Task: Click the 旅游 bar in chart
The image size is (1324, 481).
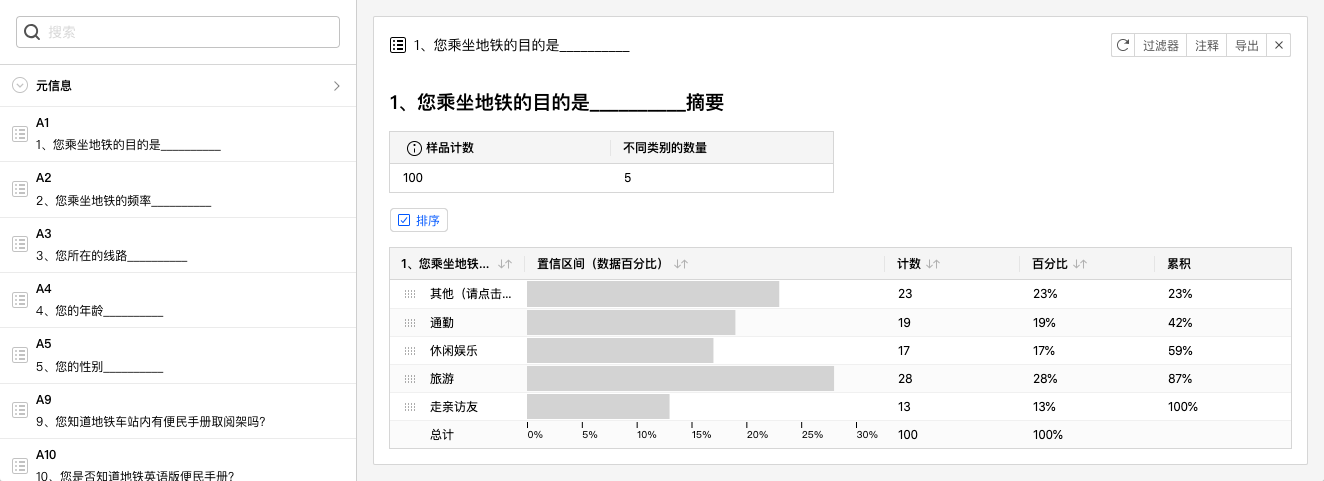Action: coord(680,379)
